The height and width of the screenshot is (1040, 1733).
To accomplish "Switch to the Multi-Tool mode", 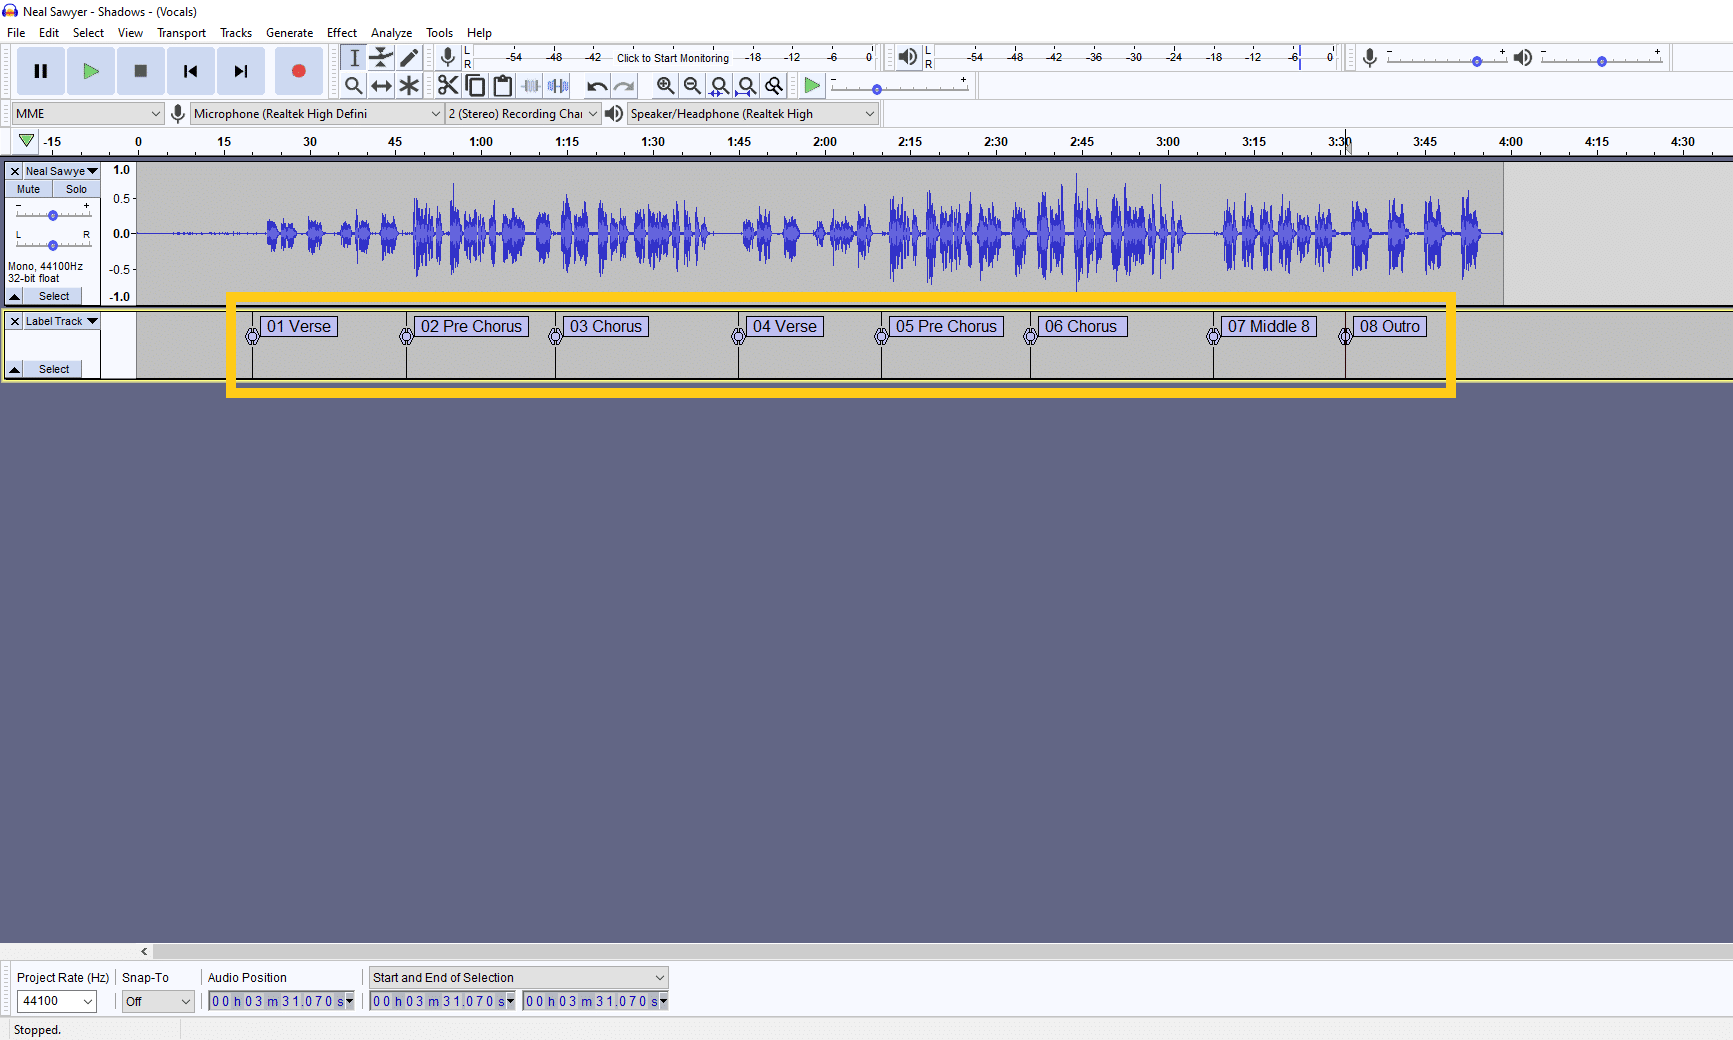I will point(409,85).
